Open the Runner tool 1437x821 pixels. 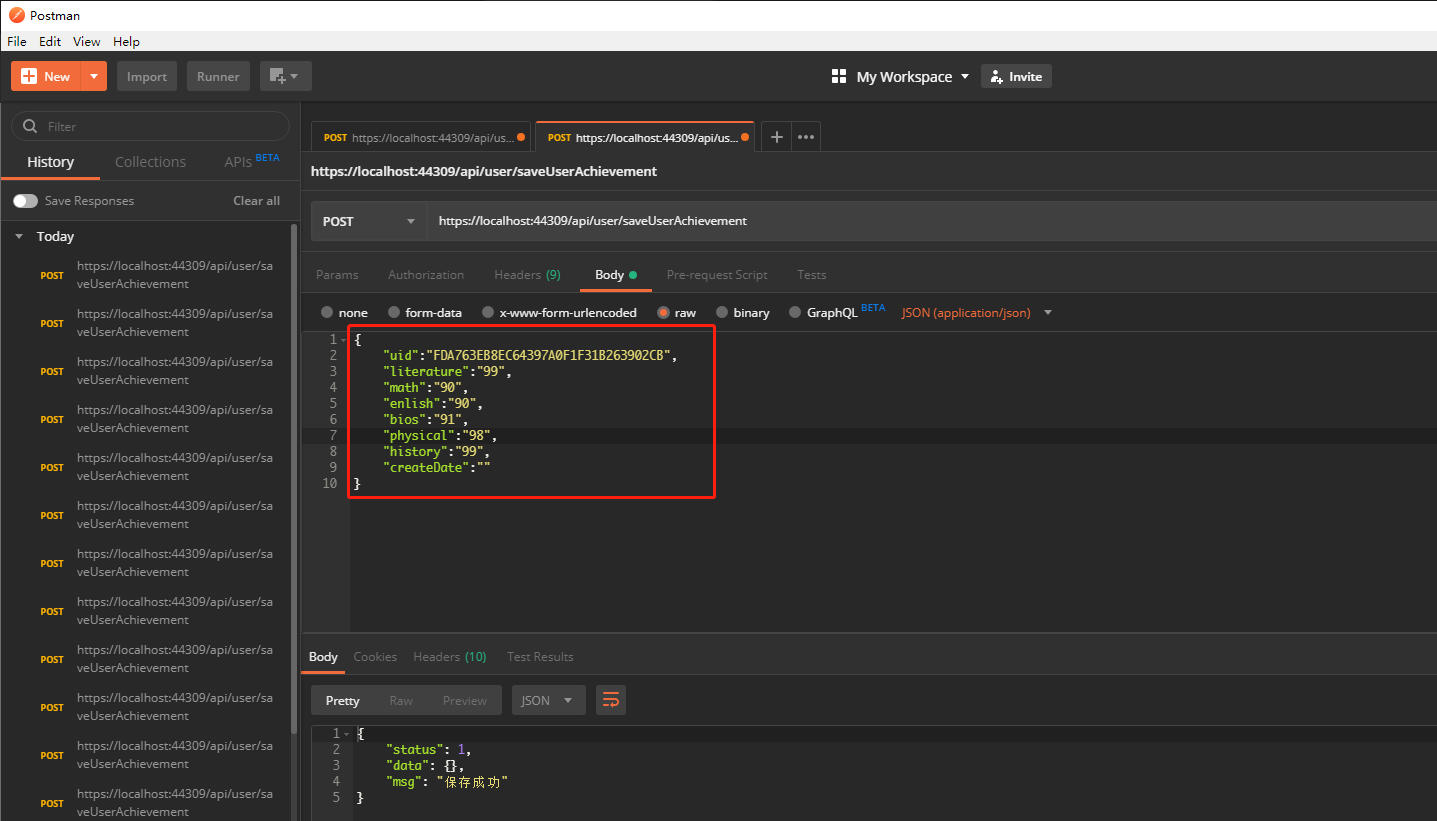point(218,75)
